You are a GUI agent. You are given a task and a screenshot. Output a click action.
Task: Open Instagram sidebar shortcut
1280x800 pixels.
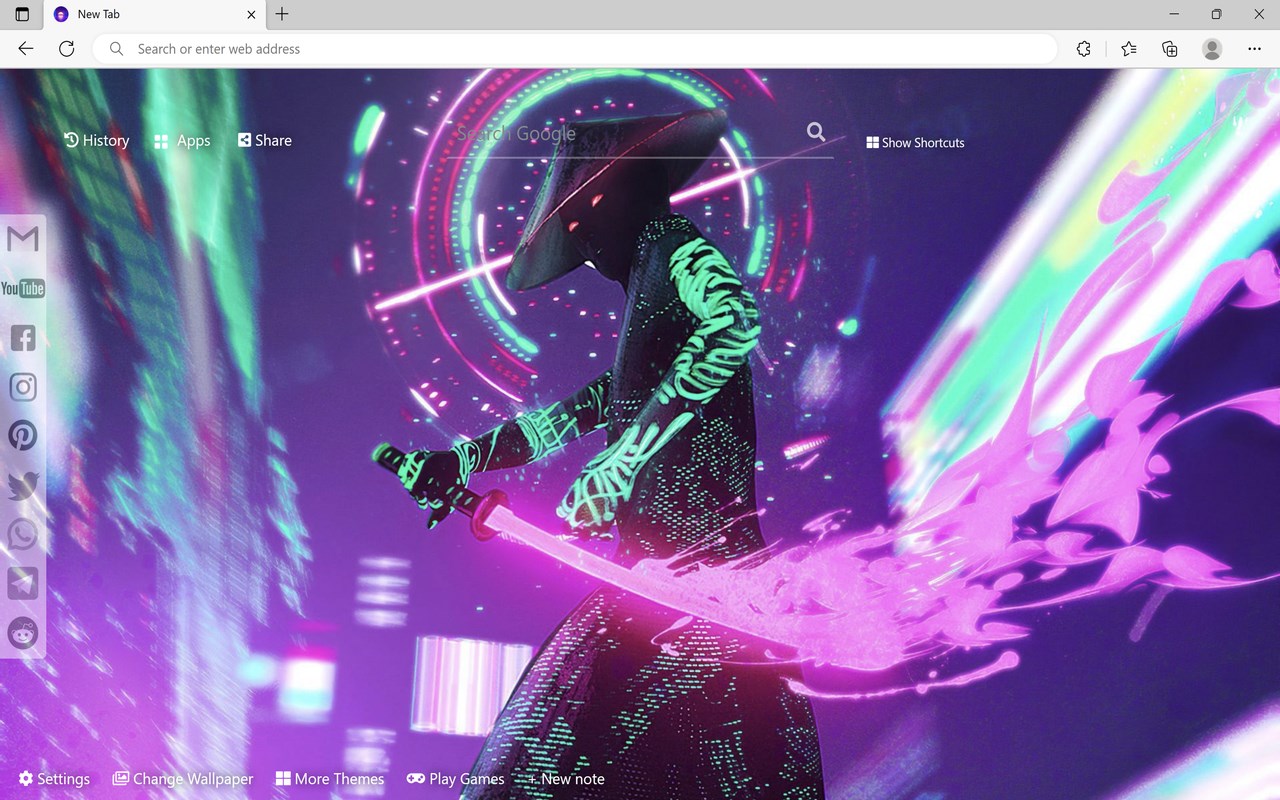pos(22,387)
